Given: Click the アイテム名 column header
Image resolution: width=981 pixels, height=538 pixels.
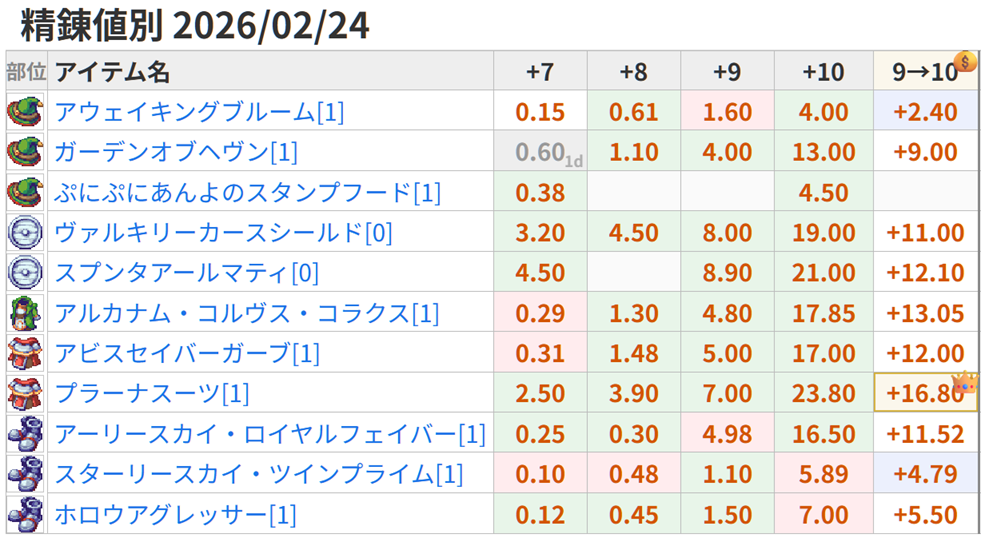Looking at the screenshot, I should 112,72.
